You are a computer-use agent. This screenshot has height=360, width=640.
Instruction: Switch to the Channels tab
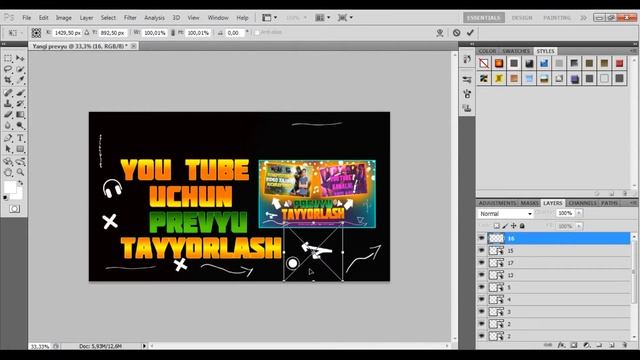click(582, 203)
